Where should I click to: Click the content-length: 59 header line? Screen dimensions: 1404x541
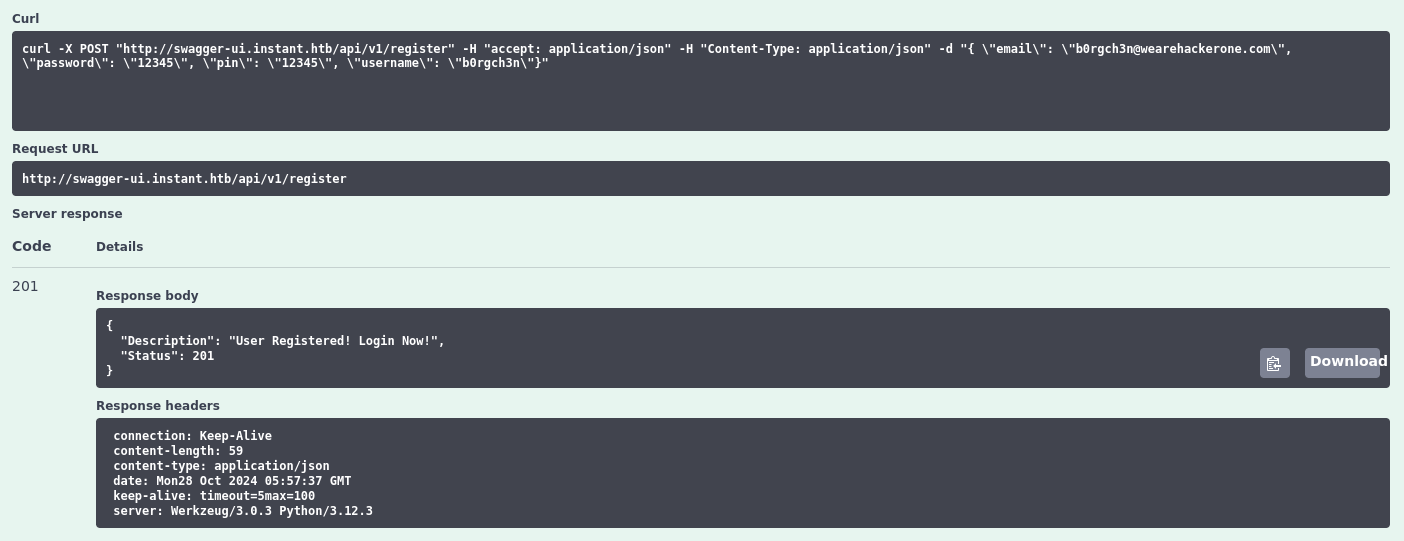[178, 451]
